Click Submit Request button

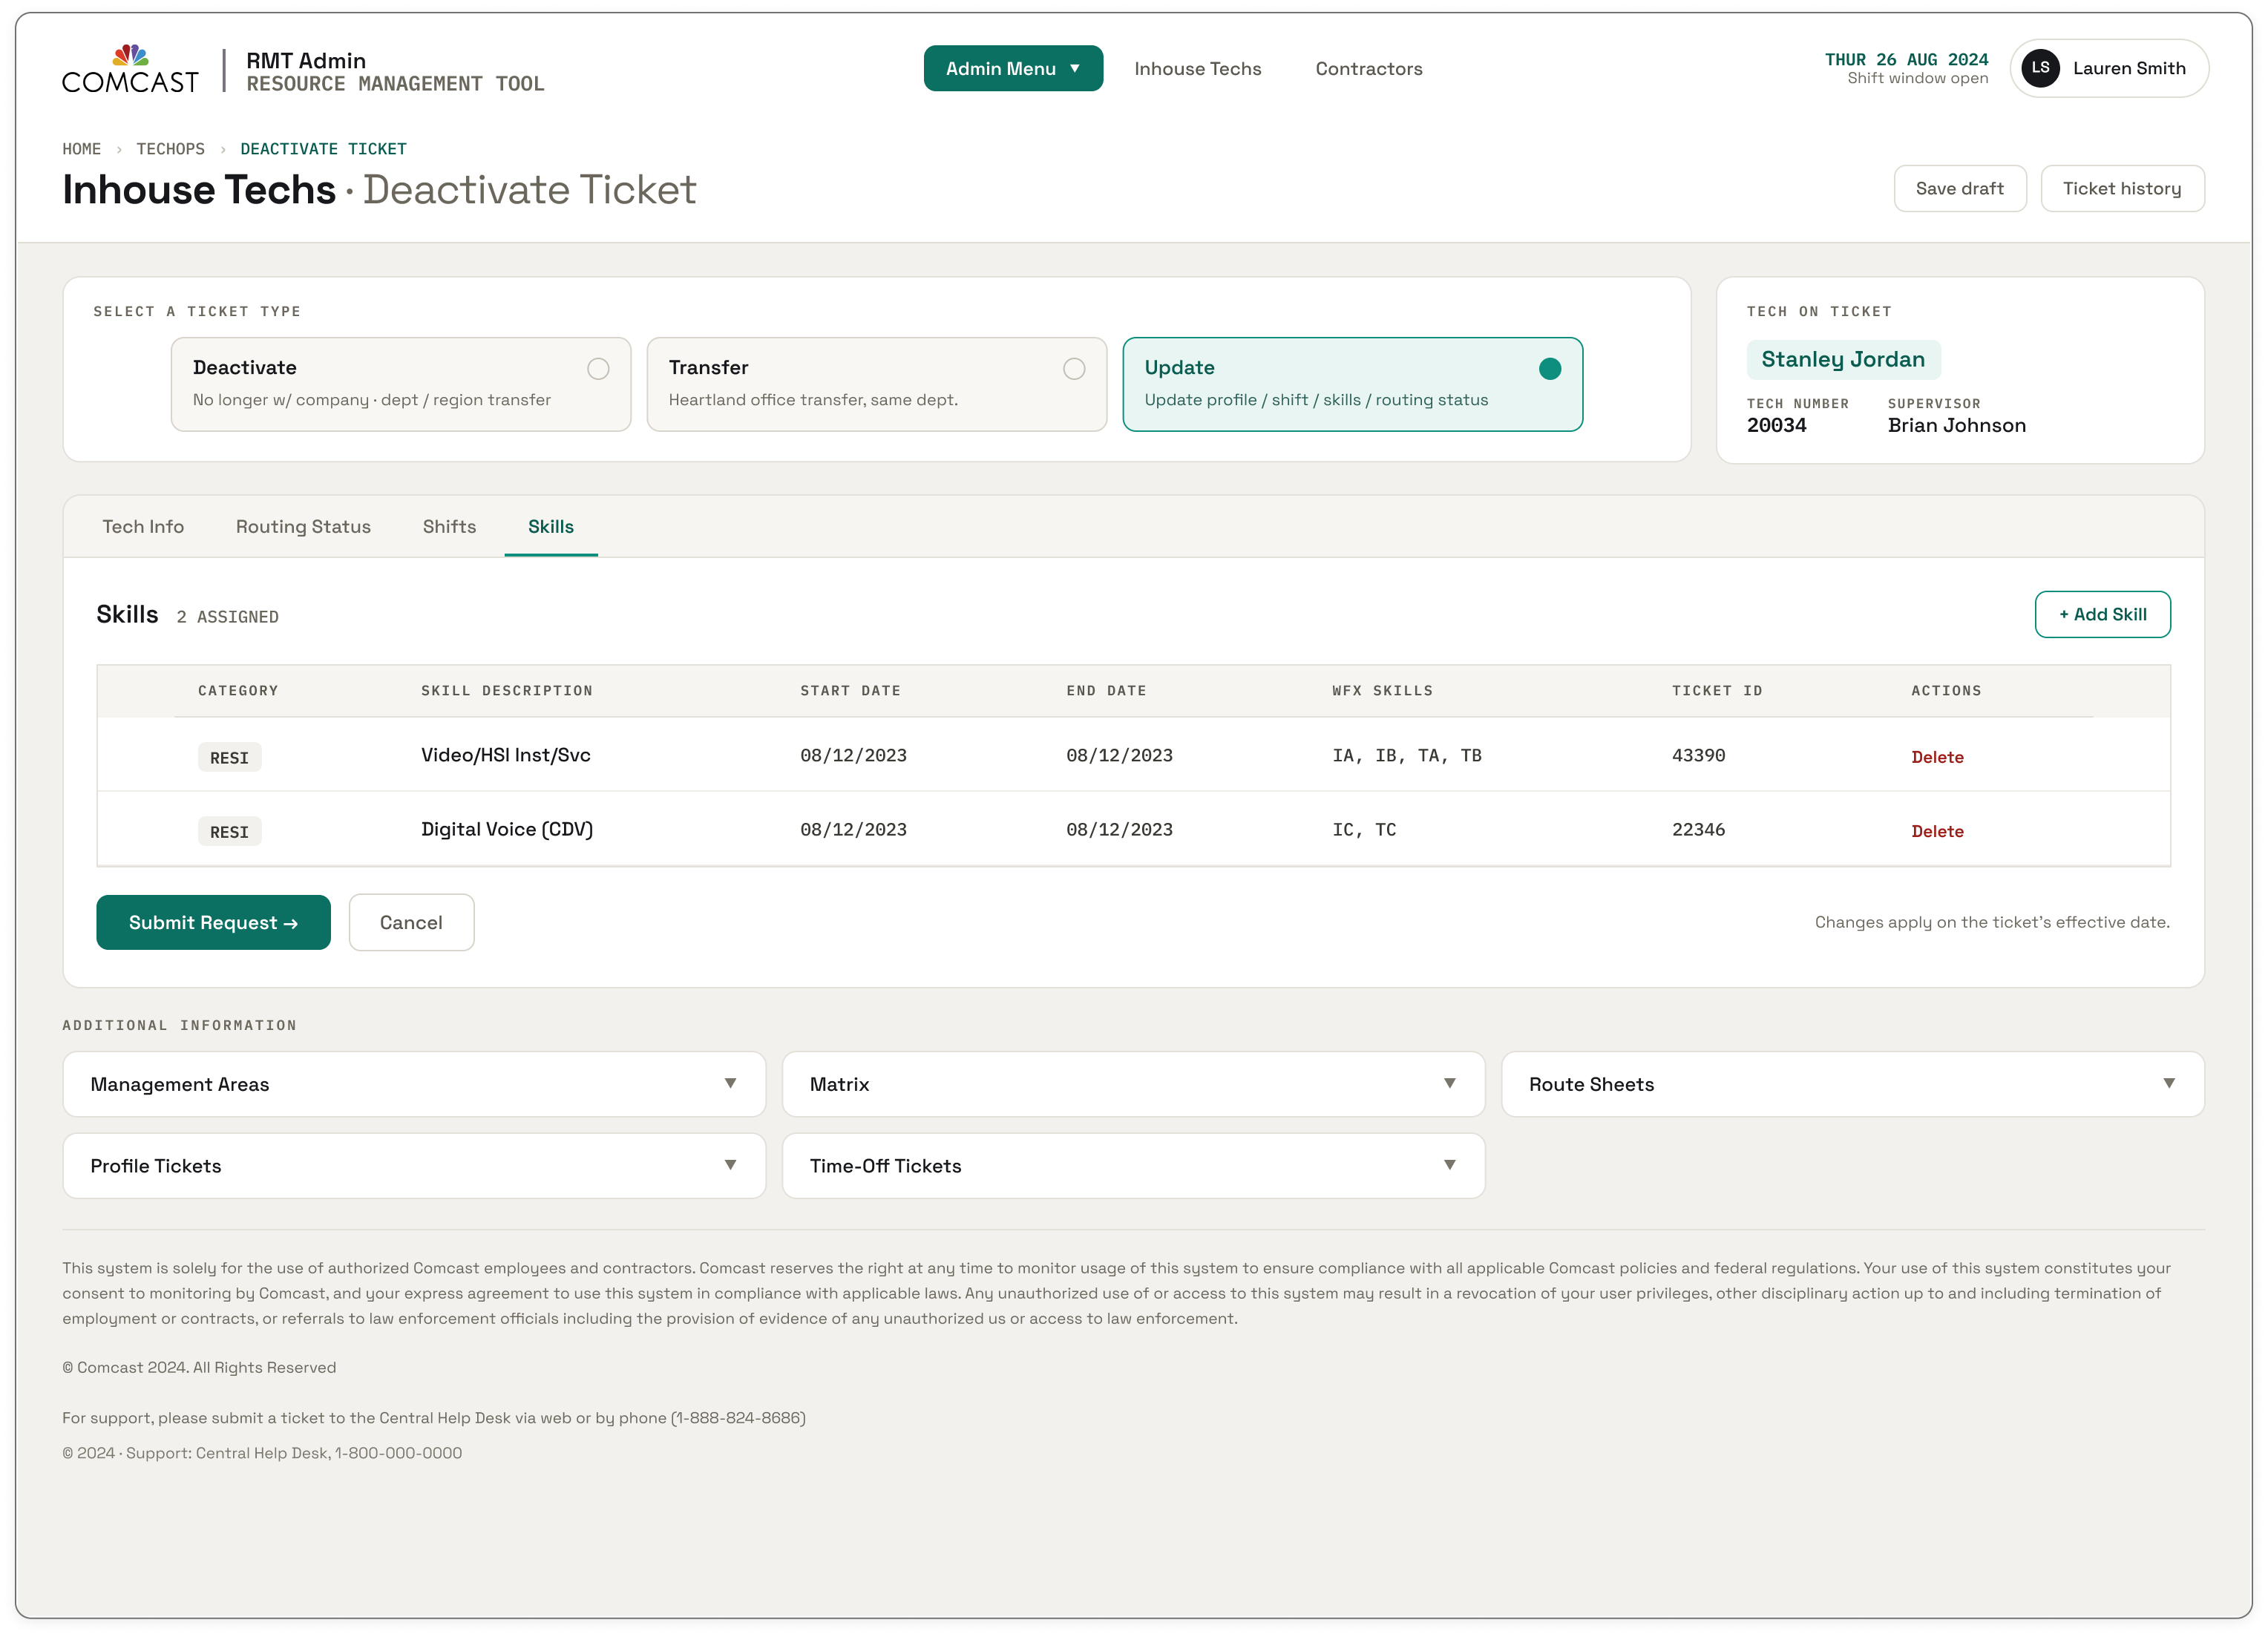tap(213, 922)
